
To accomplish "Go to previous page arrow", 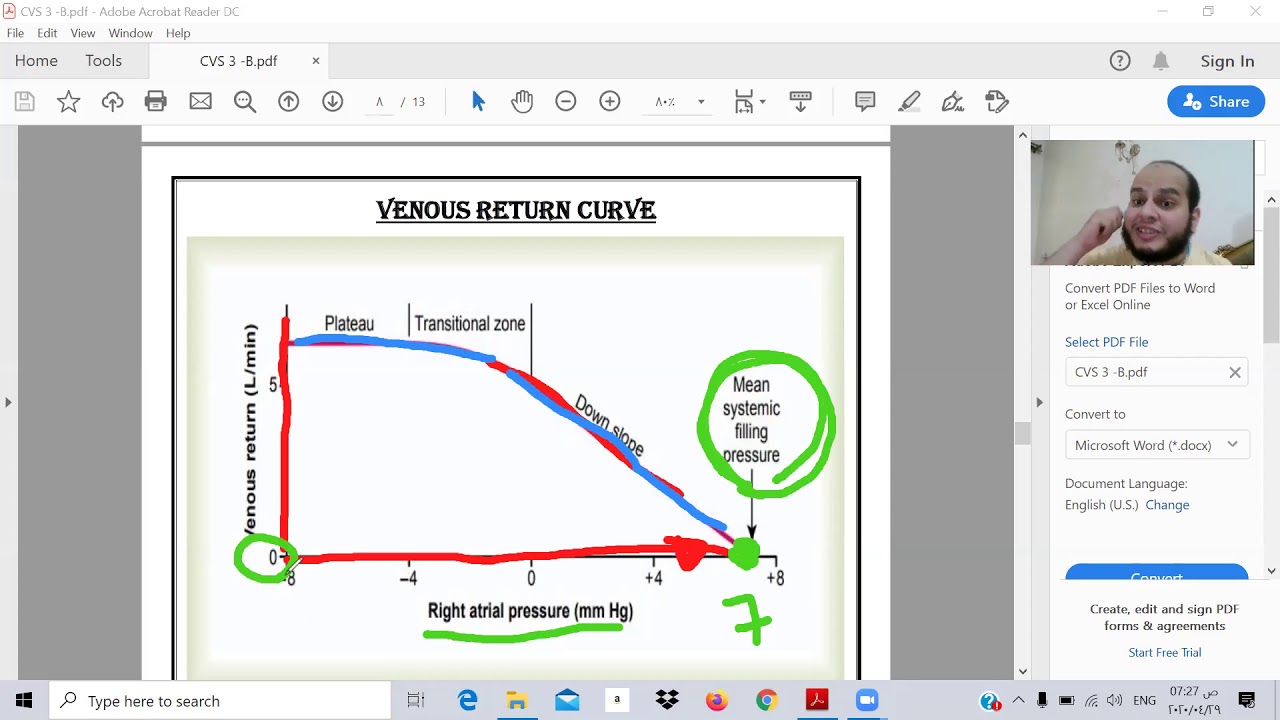I will tap(288, 101).
